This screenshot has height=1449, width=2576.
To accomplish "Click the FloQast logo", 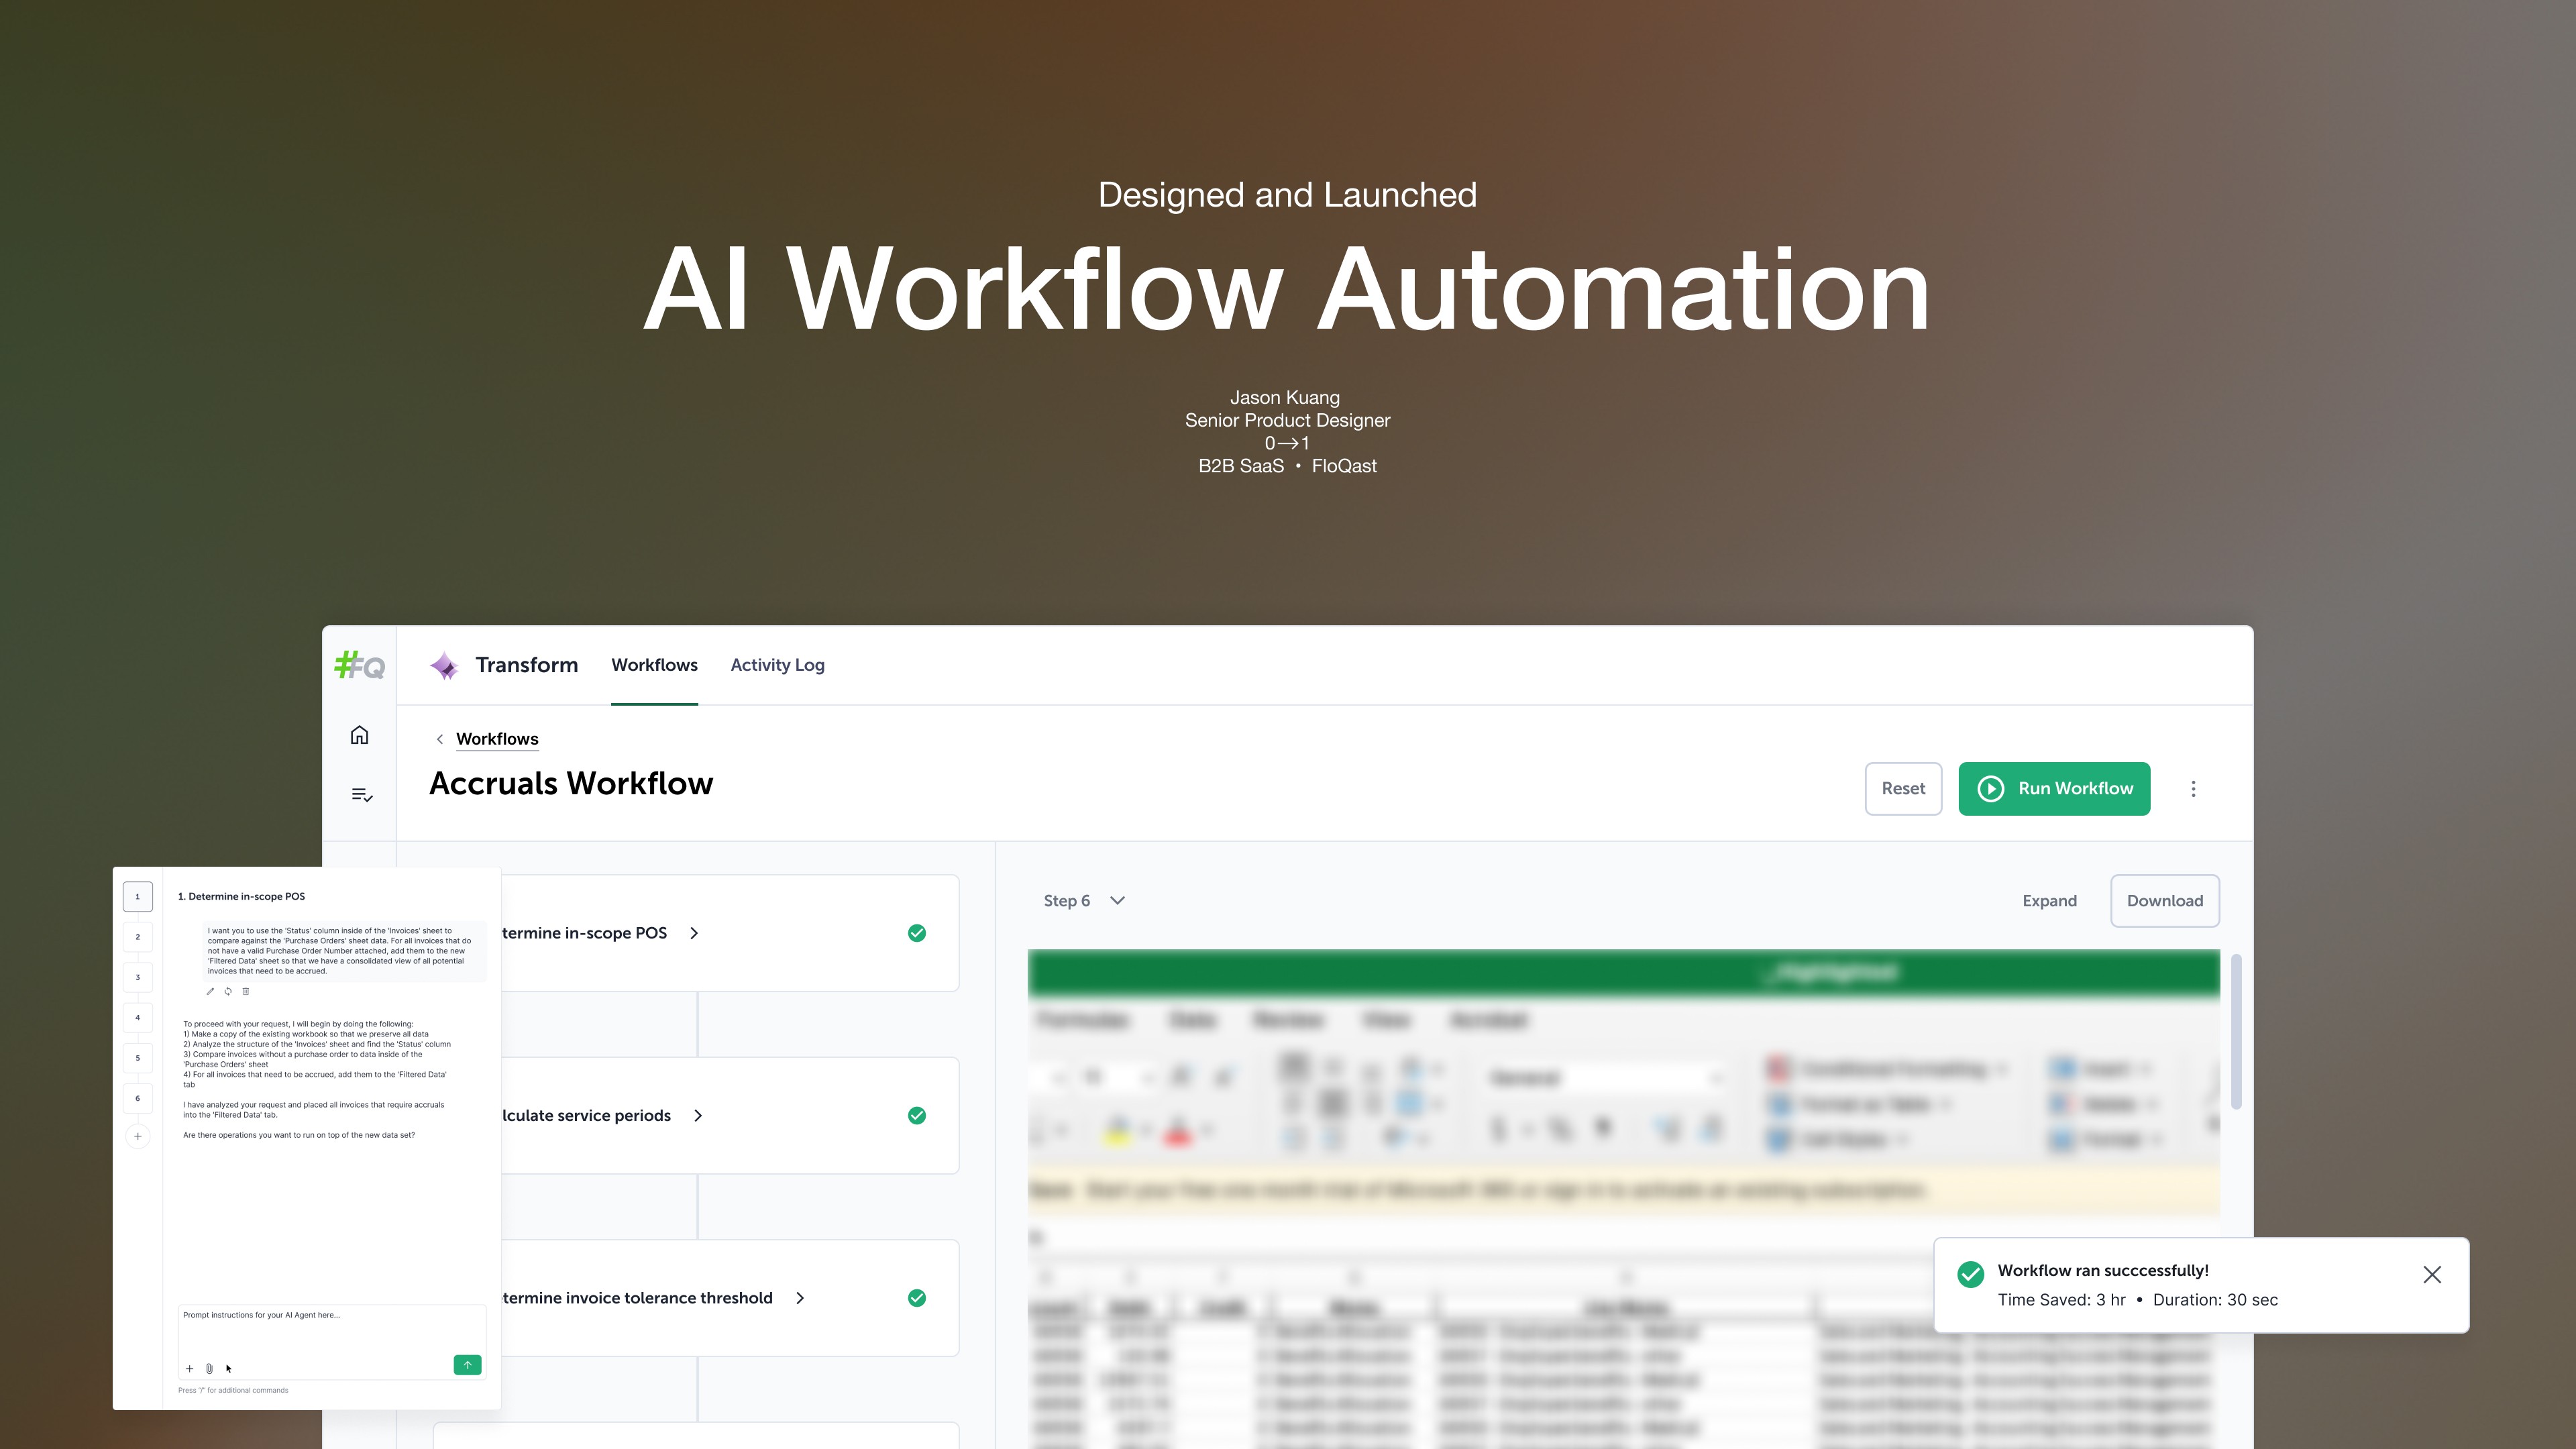I will tap(359, 665).
